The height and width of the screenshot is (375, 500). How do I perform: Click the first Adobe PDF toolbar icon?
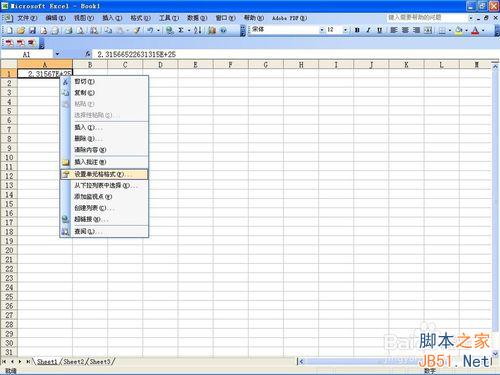coord(10,43)
